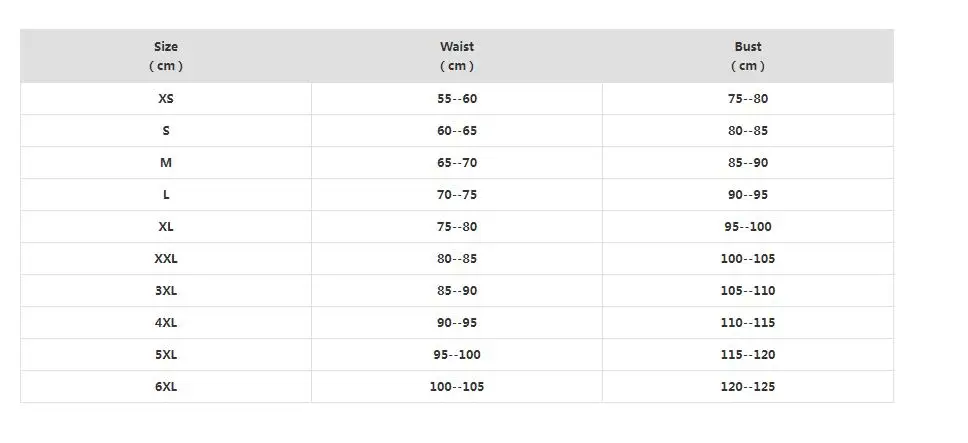Click the L row waist value 70--75
This screenshot has height=443, width=968.
point(457,195)
